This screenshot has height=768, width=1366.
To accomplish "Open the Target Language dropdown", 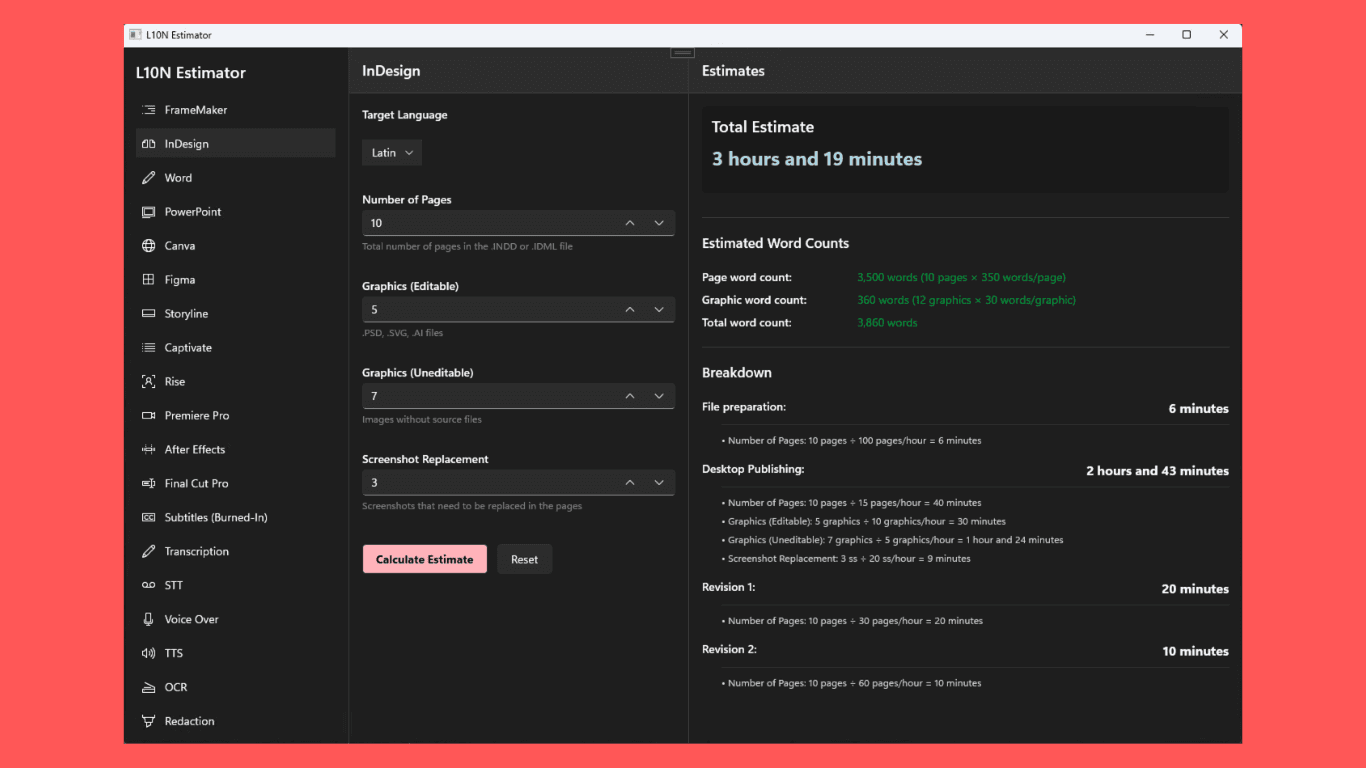I will pyautogui.click(x=391, y=152).
